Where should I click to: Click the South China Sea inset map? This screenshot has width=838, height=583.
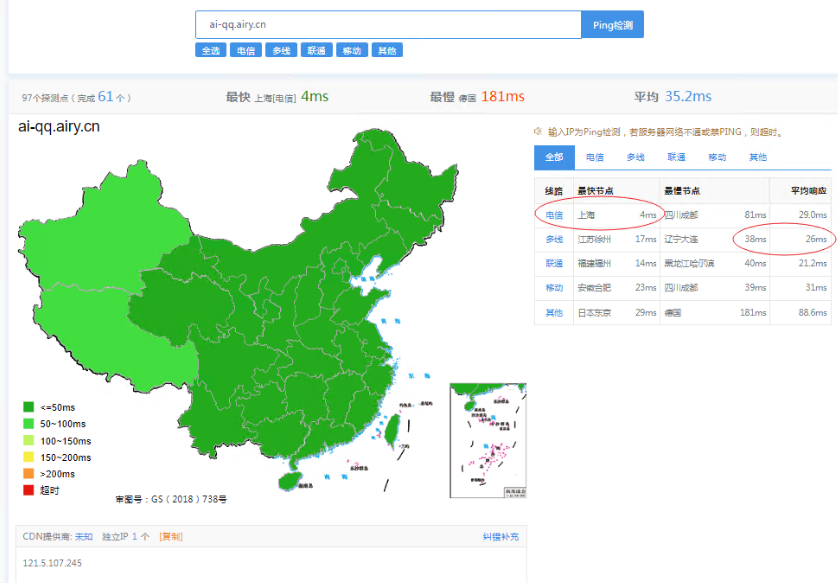(488, 440)
